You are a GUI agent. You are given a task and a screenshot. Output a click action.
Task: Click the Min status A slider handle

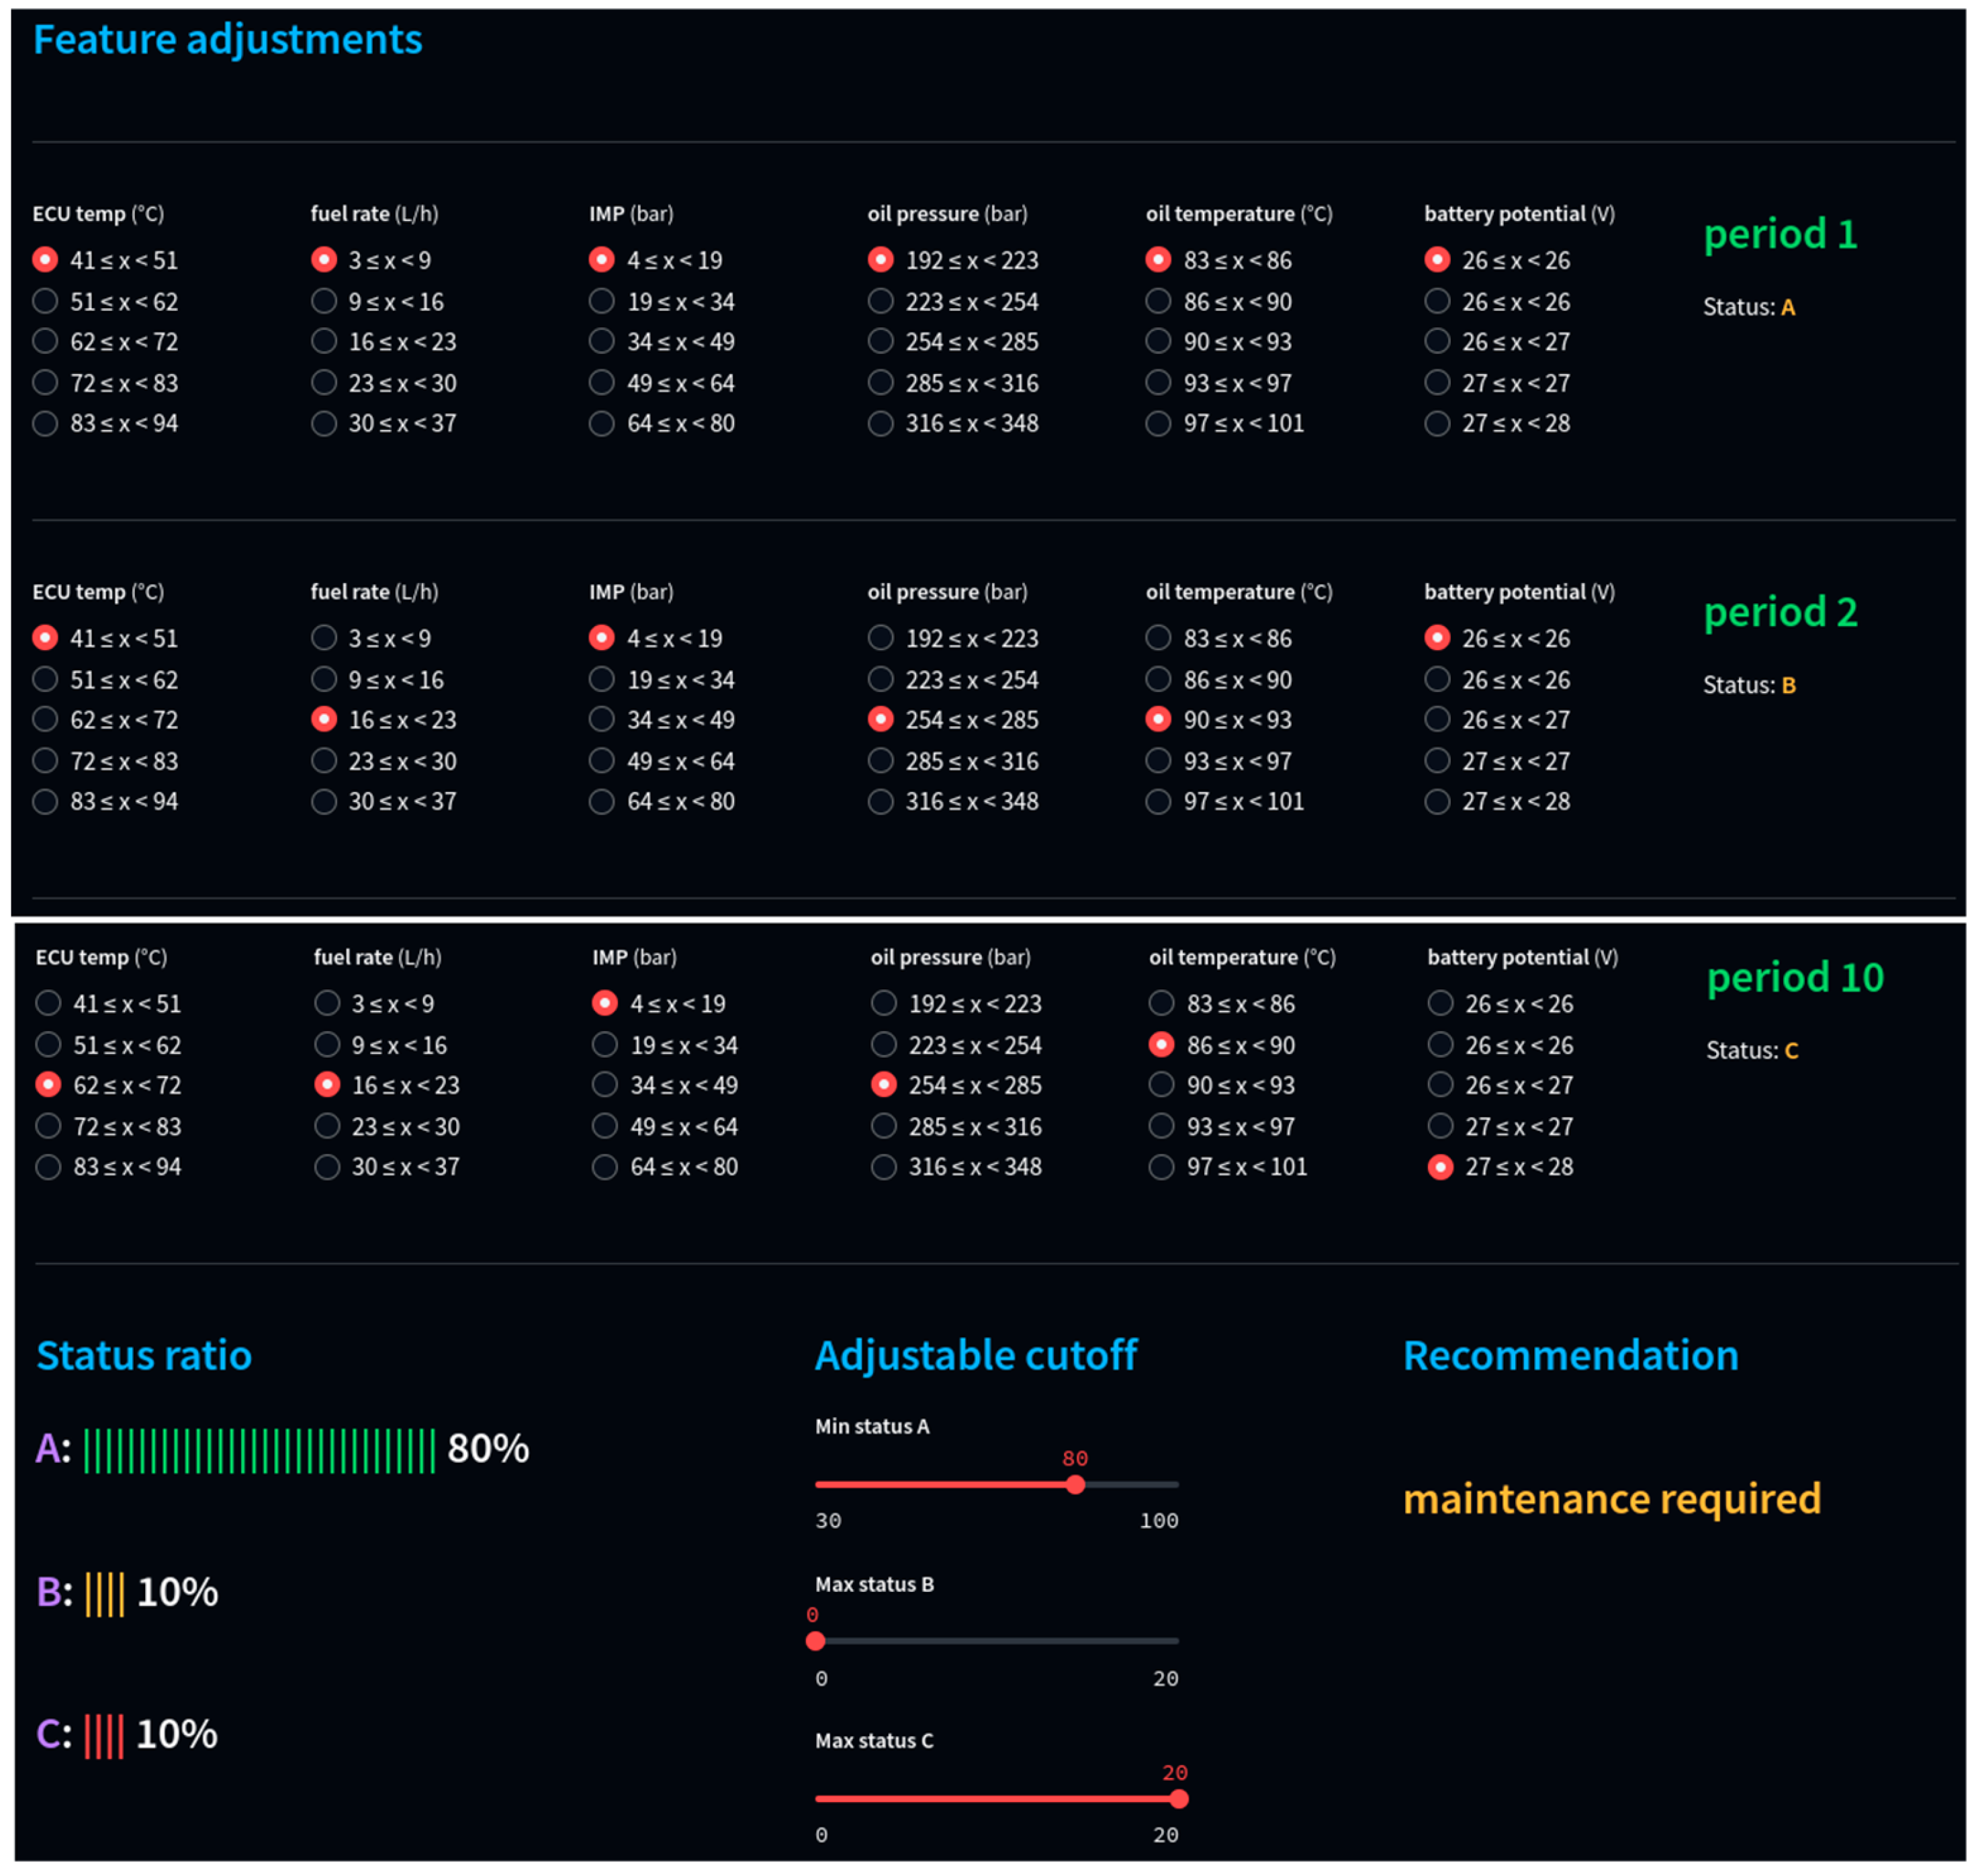click(x=1076, y=1486)
